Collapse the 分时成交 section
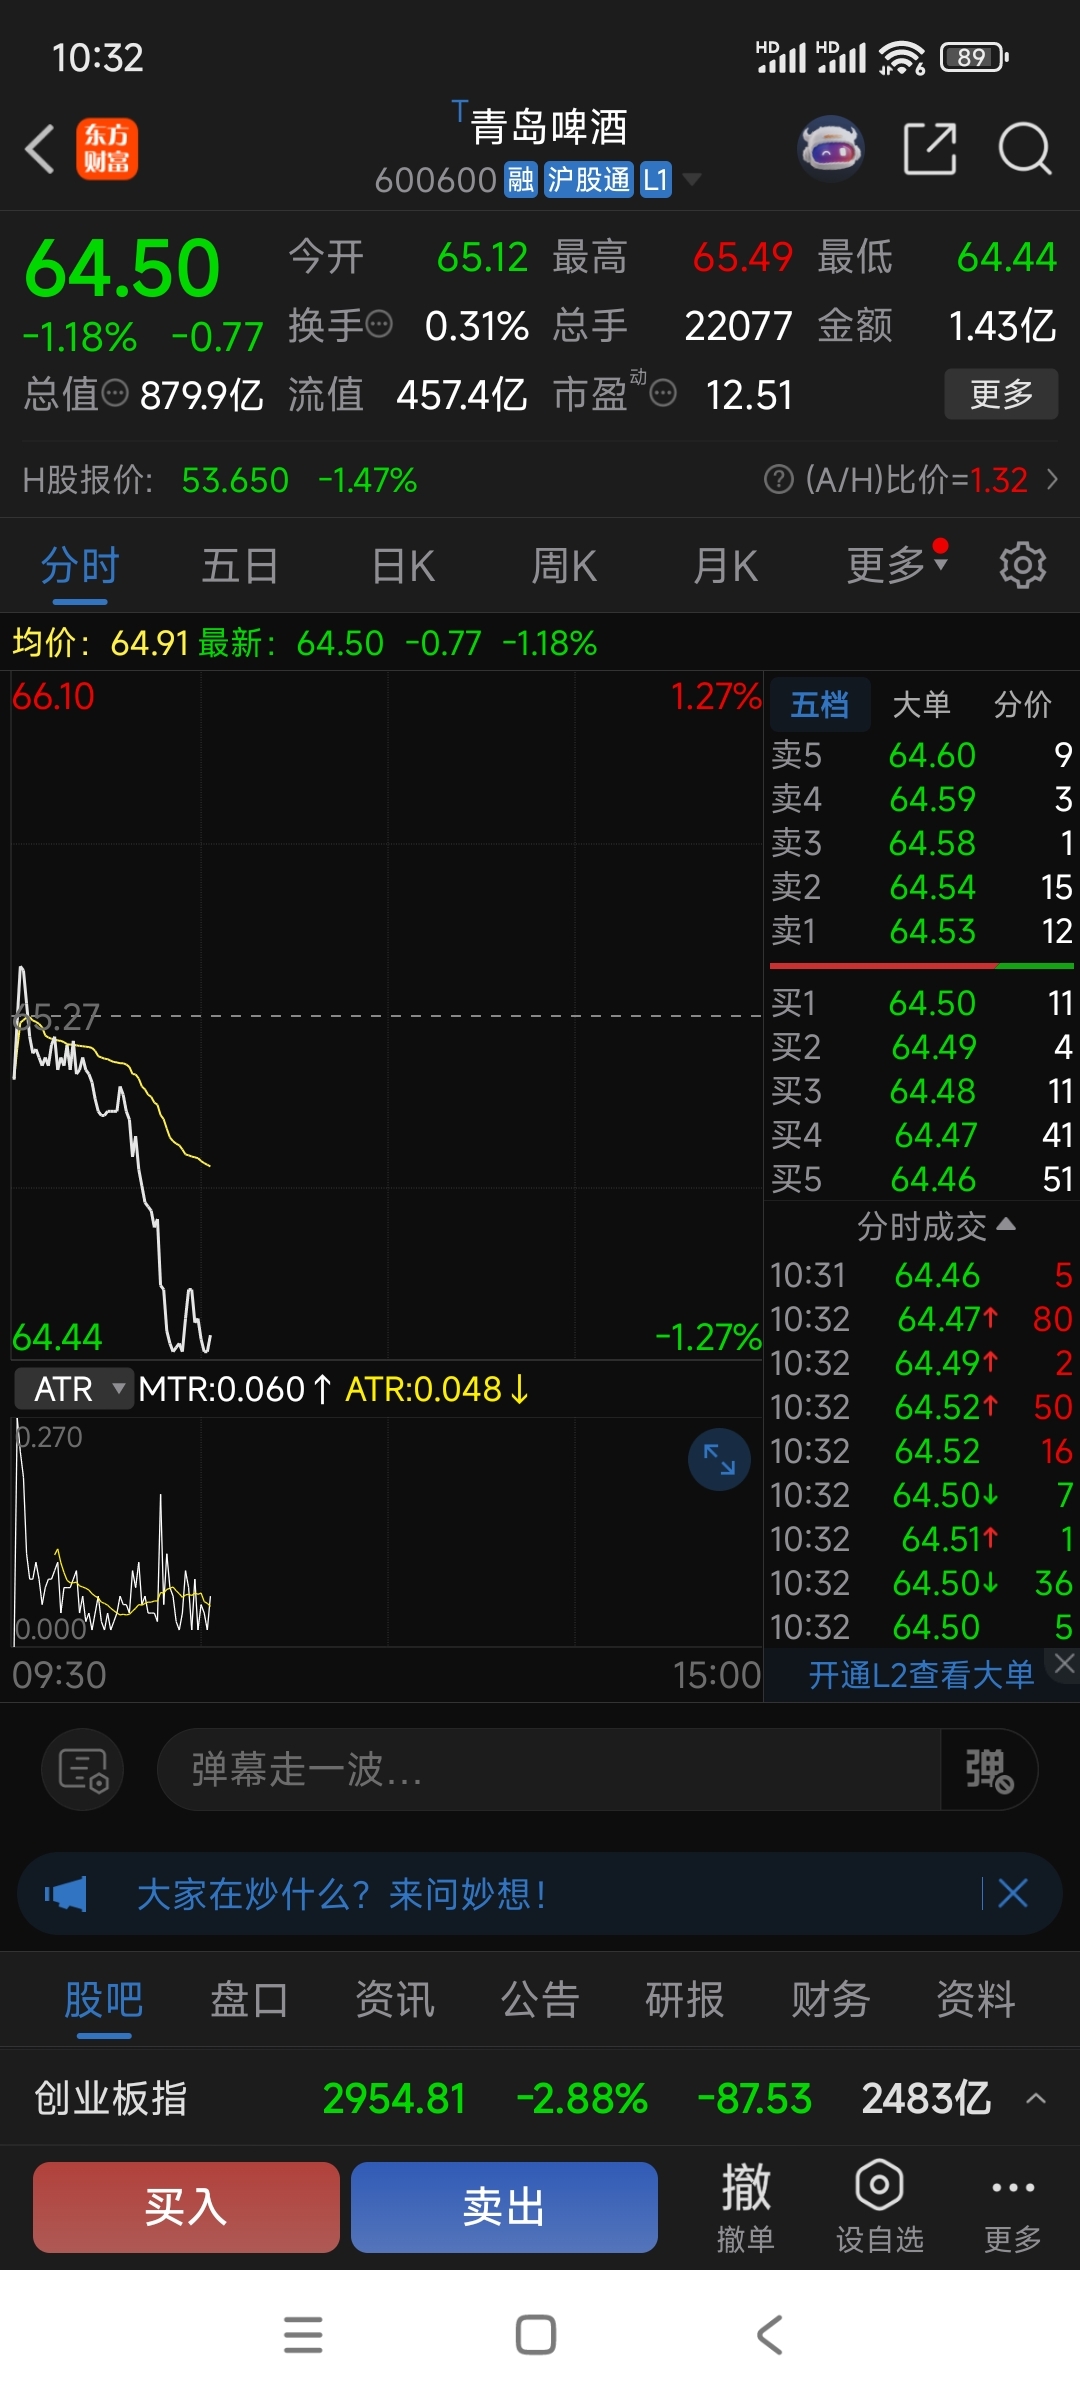1080x2400 pixels. point(936,1226)
